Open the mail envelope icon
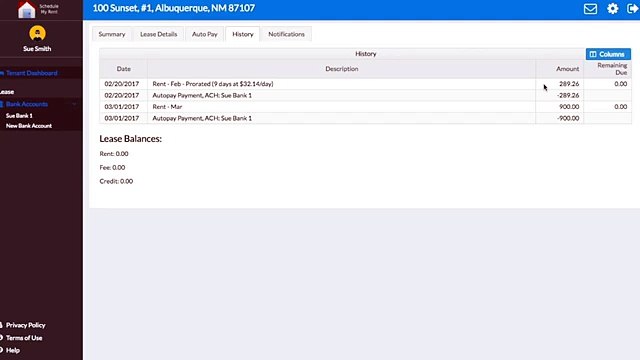The image size is (640, 360). pos(590,9)
